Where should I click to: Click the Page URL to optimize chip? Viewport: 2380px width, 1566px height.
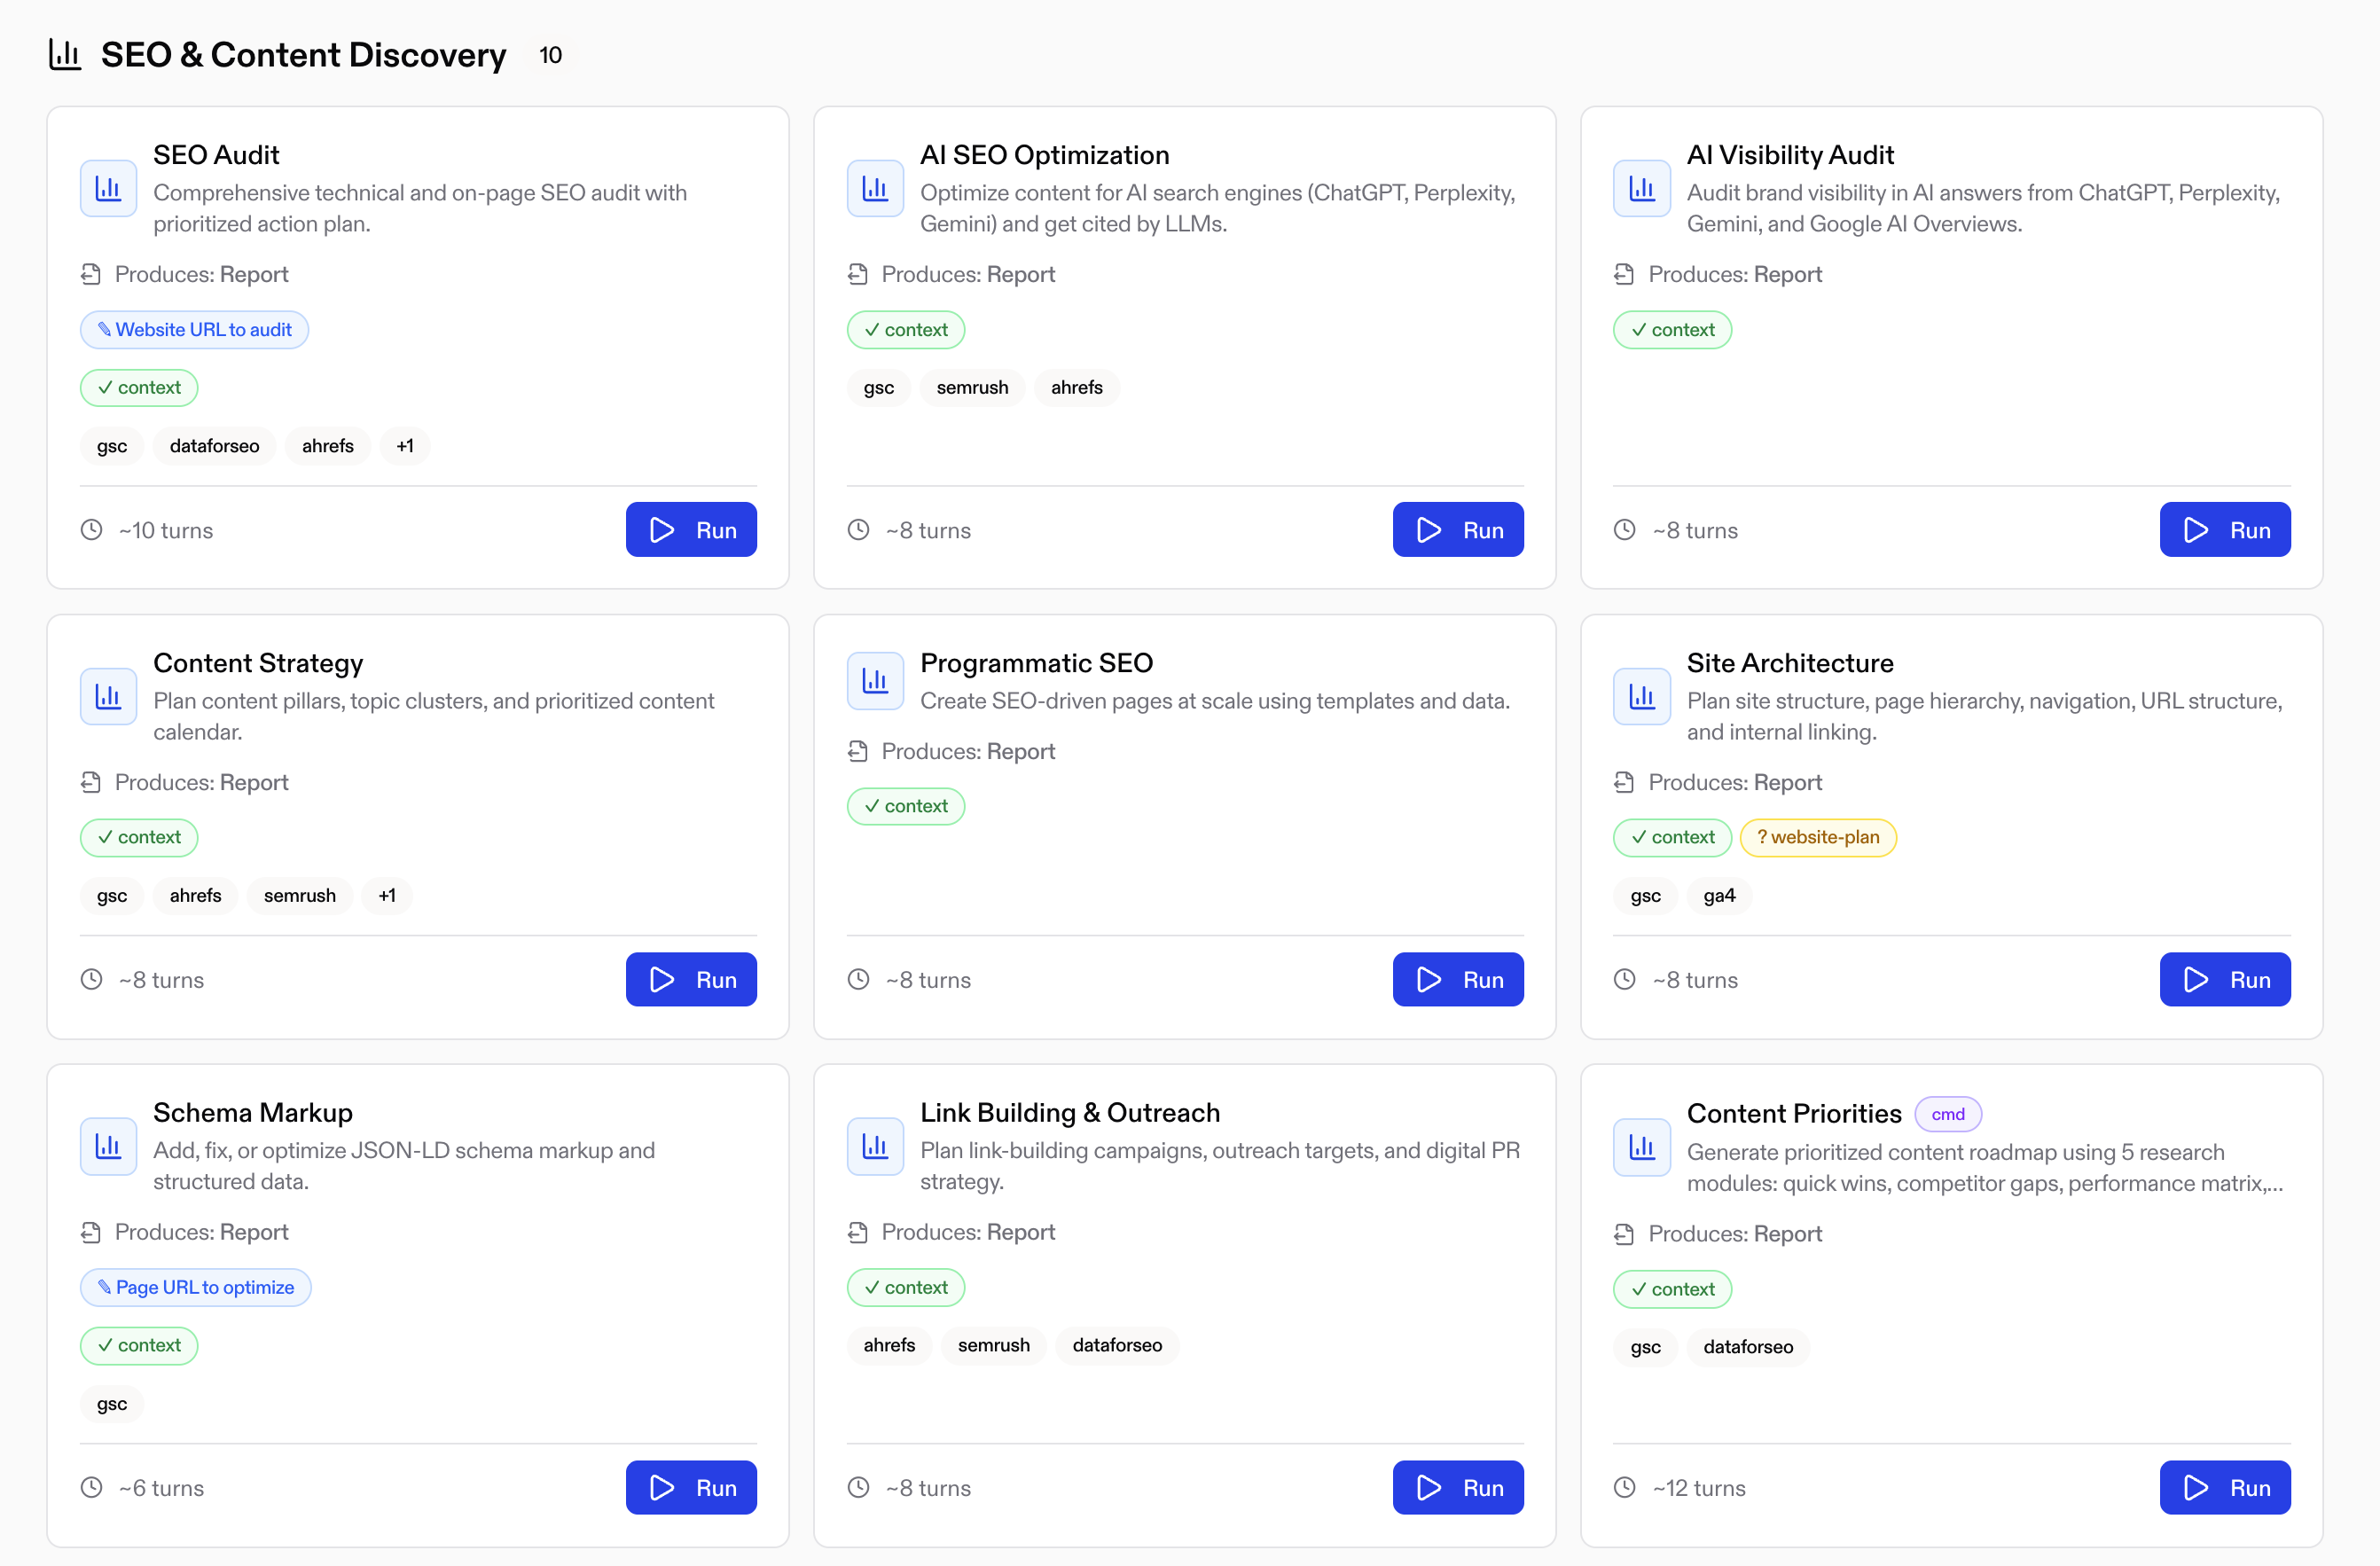click(195, 1287)
